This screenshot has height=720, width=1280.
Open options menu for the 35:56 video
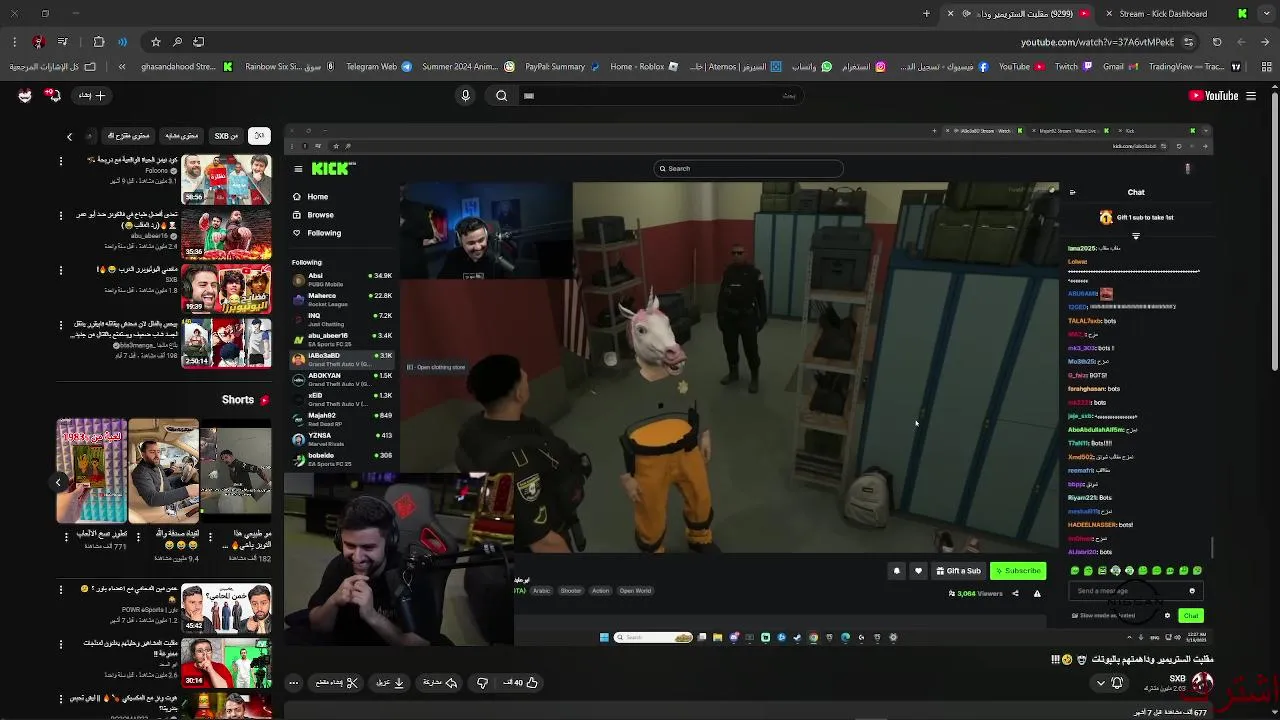tap(61, 216)
